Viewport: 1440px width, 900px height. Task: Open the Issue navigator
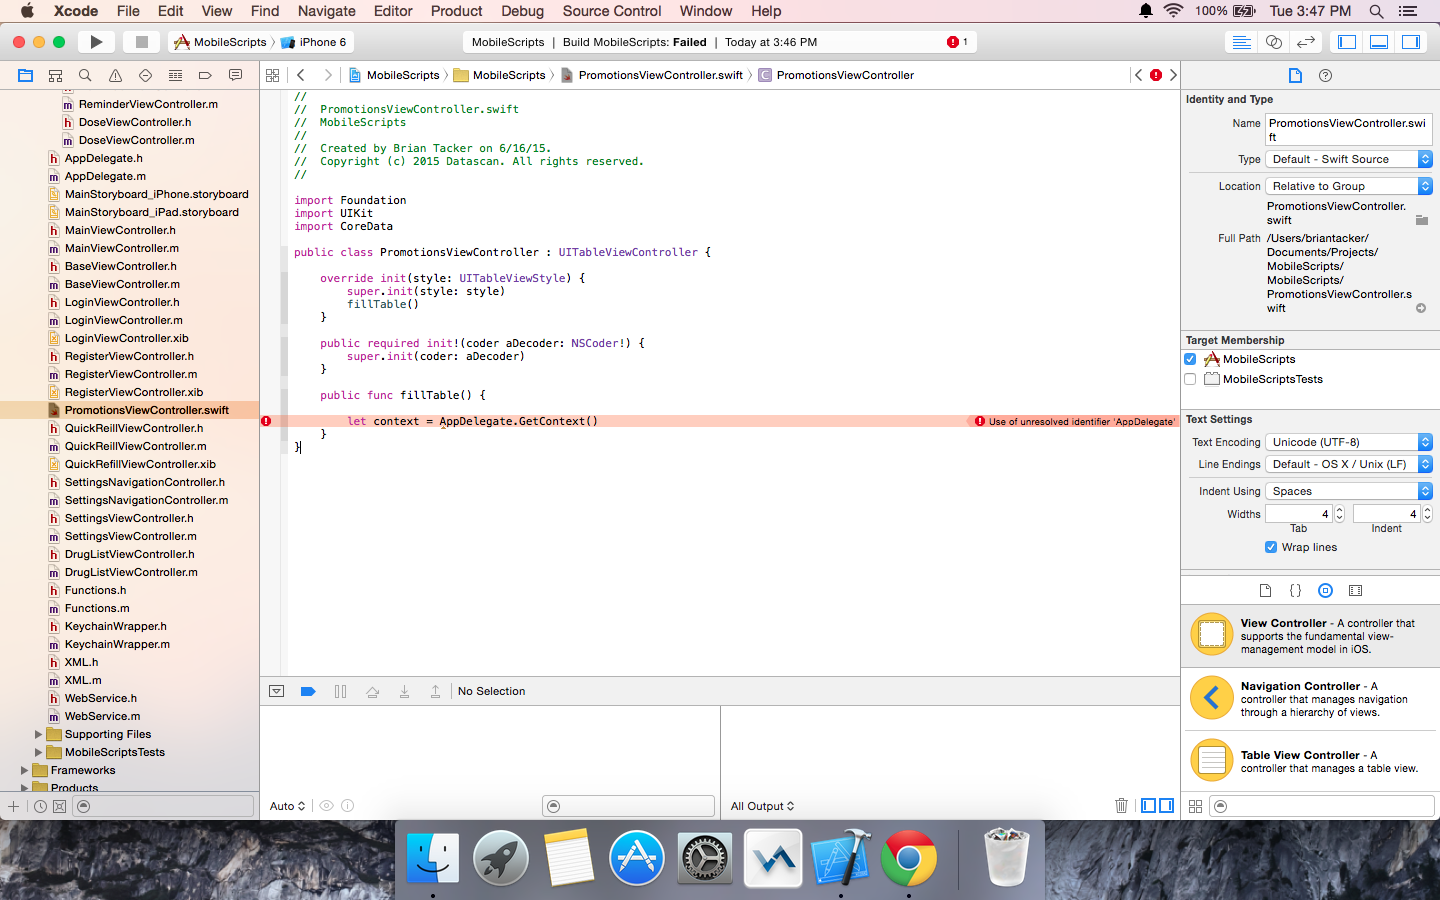tap(115, 75)
